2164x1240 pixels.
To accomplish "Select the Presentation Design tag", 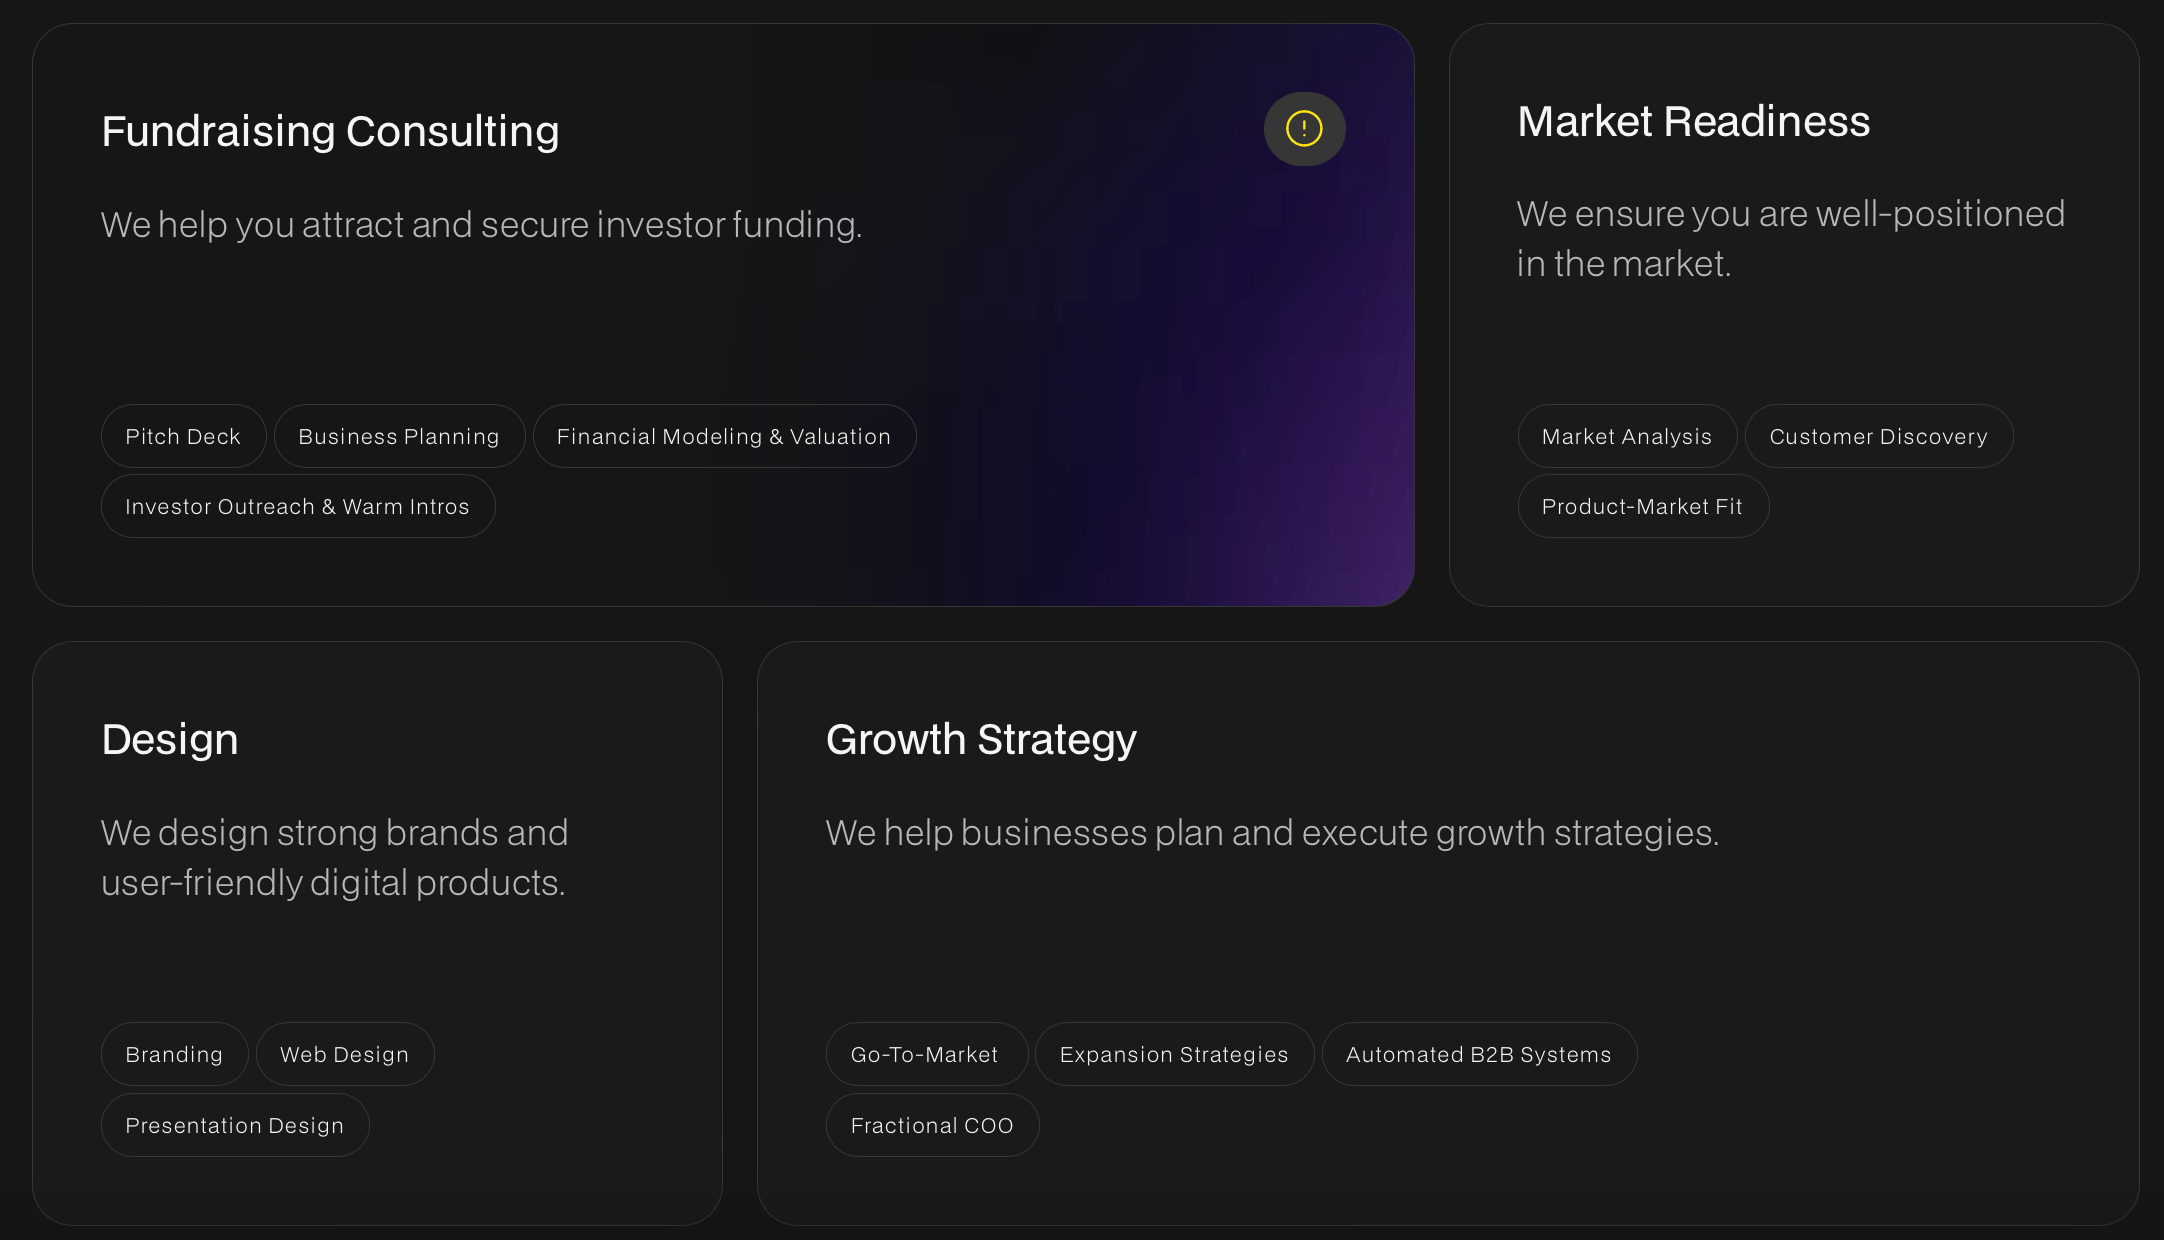I will point(234,1125).
